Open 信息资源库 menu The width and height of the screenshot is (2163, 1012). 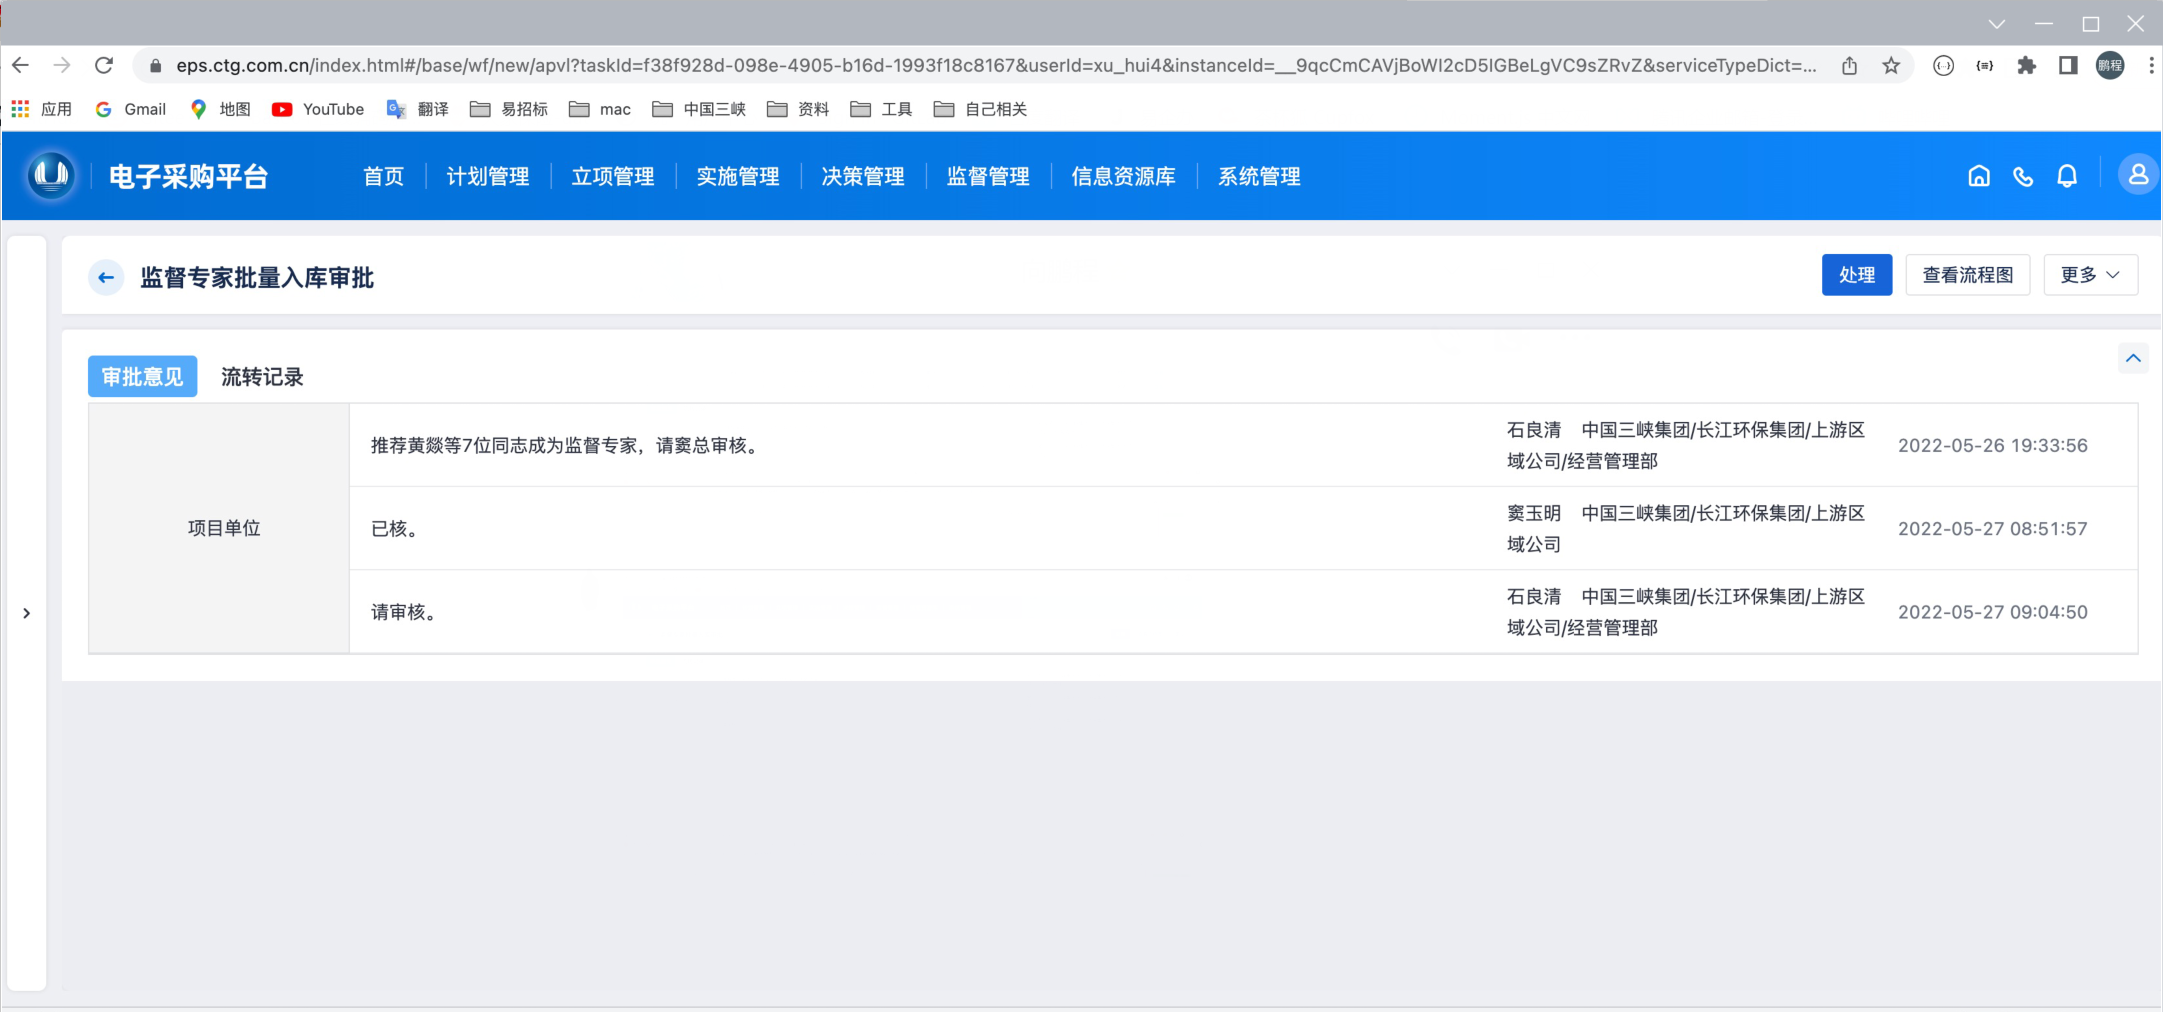[x=1123, y=177]
